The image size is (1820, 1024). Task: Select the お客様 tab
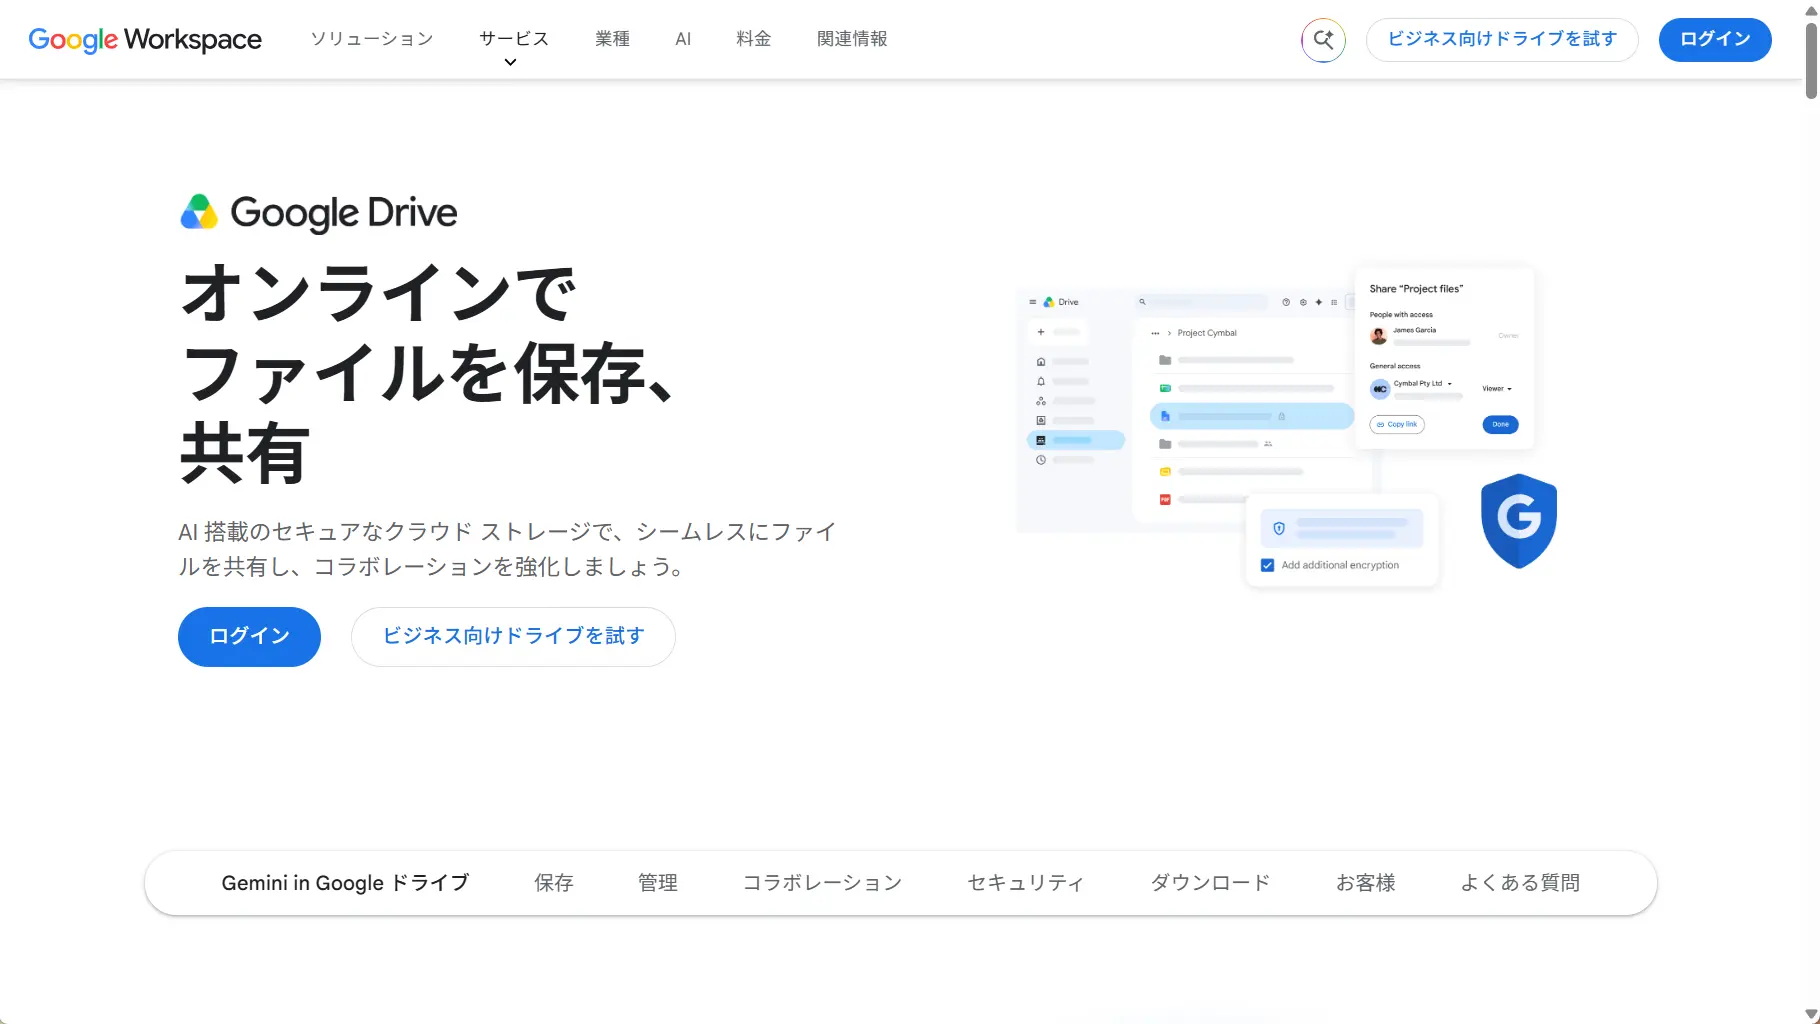pos(1366,883)
